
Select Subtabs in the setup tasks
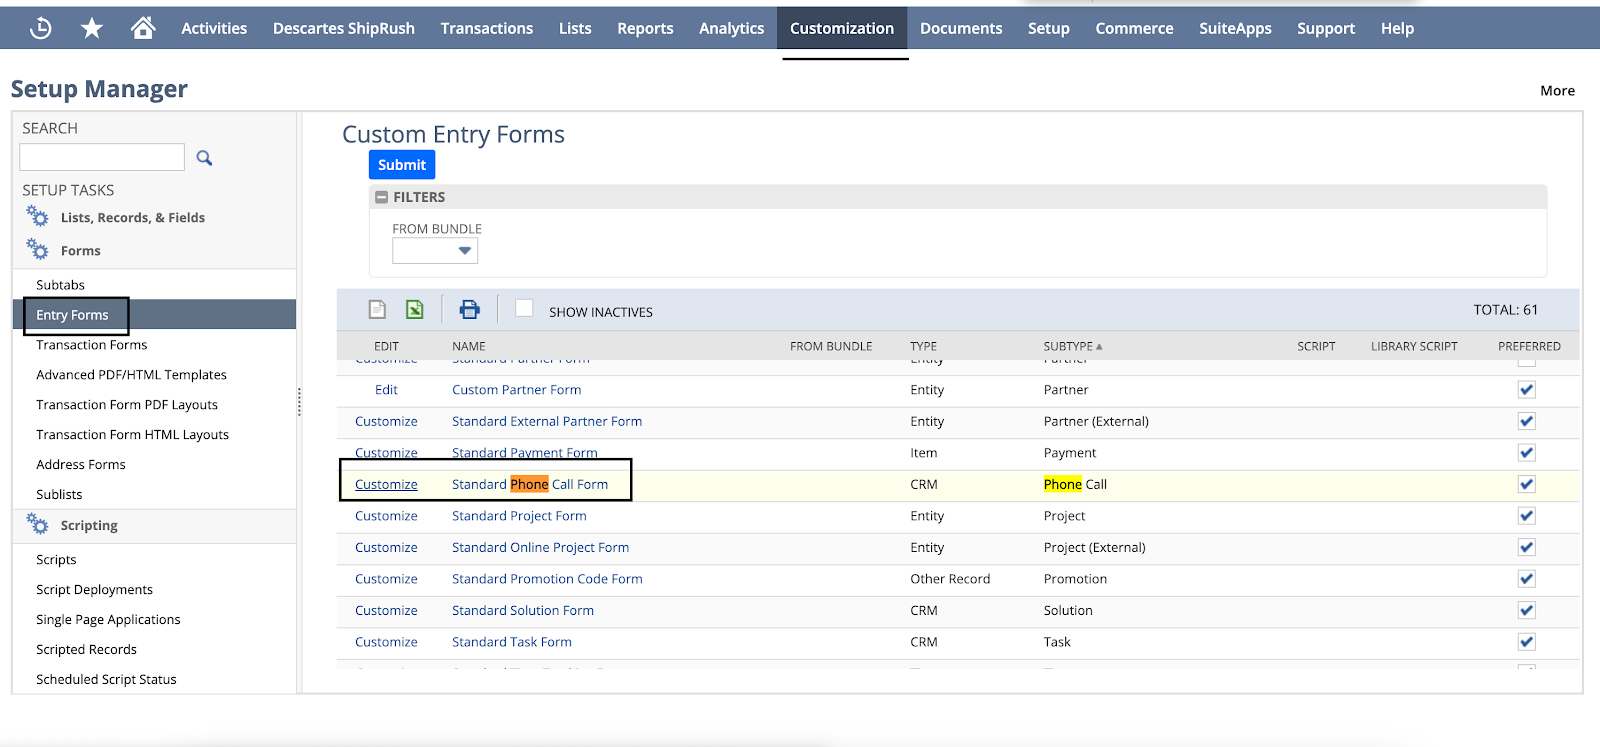60,285
